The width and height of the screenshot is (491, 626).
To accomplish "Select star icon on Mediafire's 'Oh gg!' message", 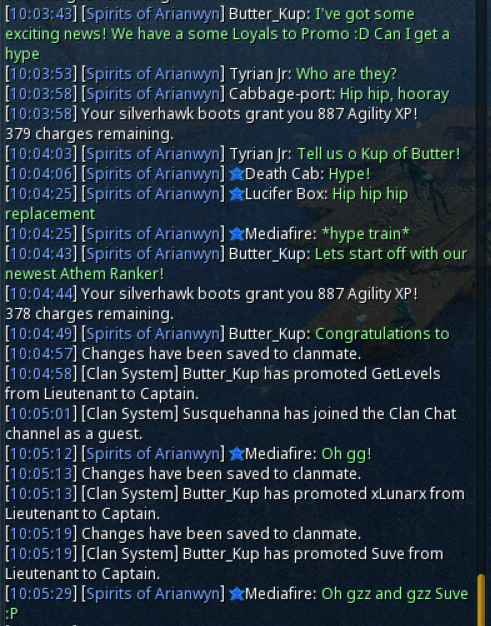I will click(x=236, y=454).
